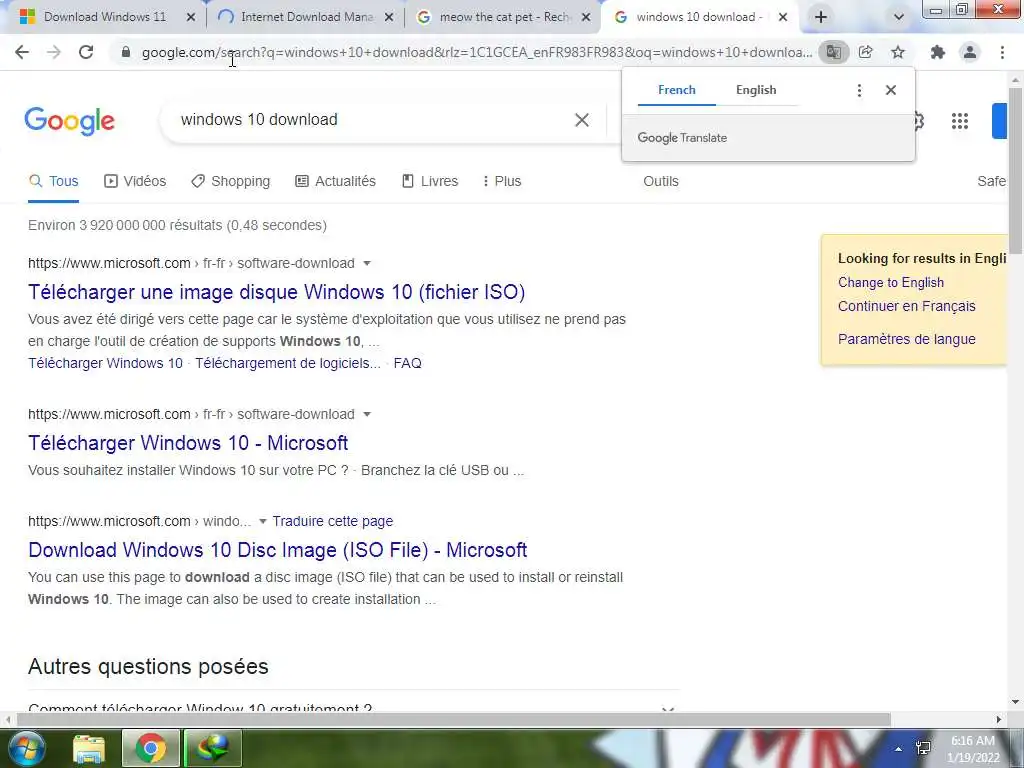Open the Chrome three-dot menu
The height and width of the screenshot is (768, 1024).
(1002, 52)
